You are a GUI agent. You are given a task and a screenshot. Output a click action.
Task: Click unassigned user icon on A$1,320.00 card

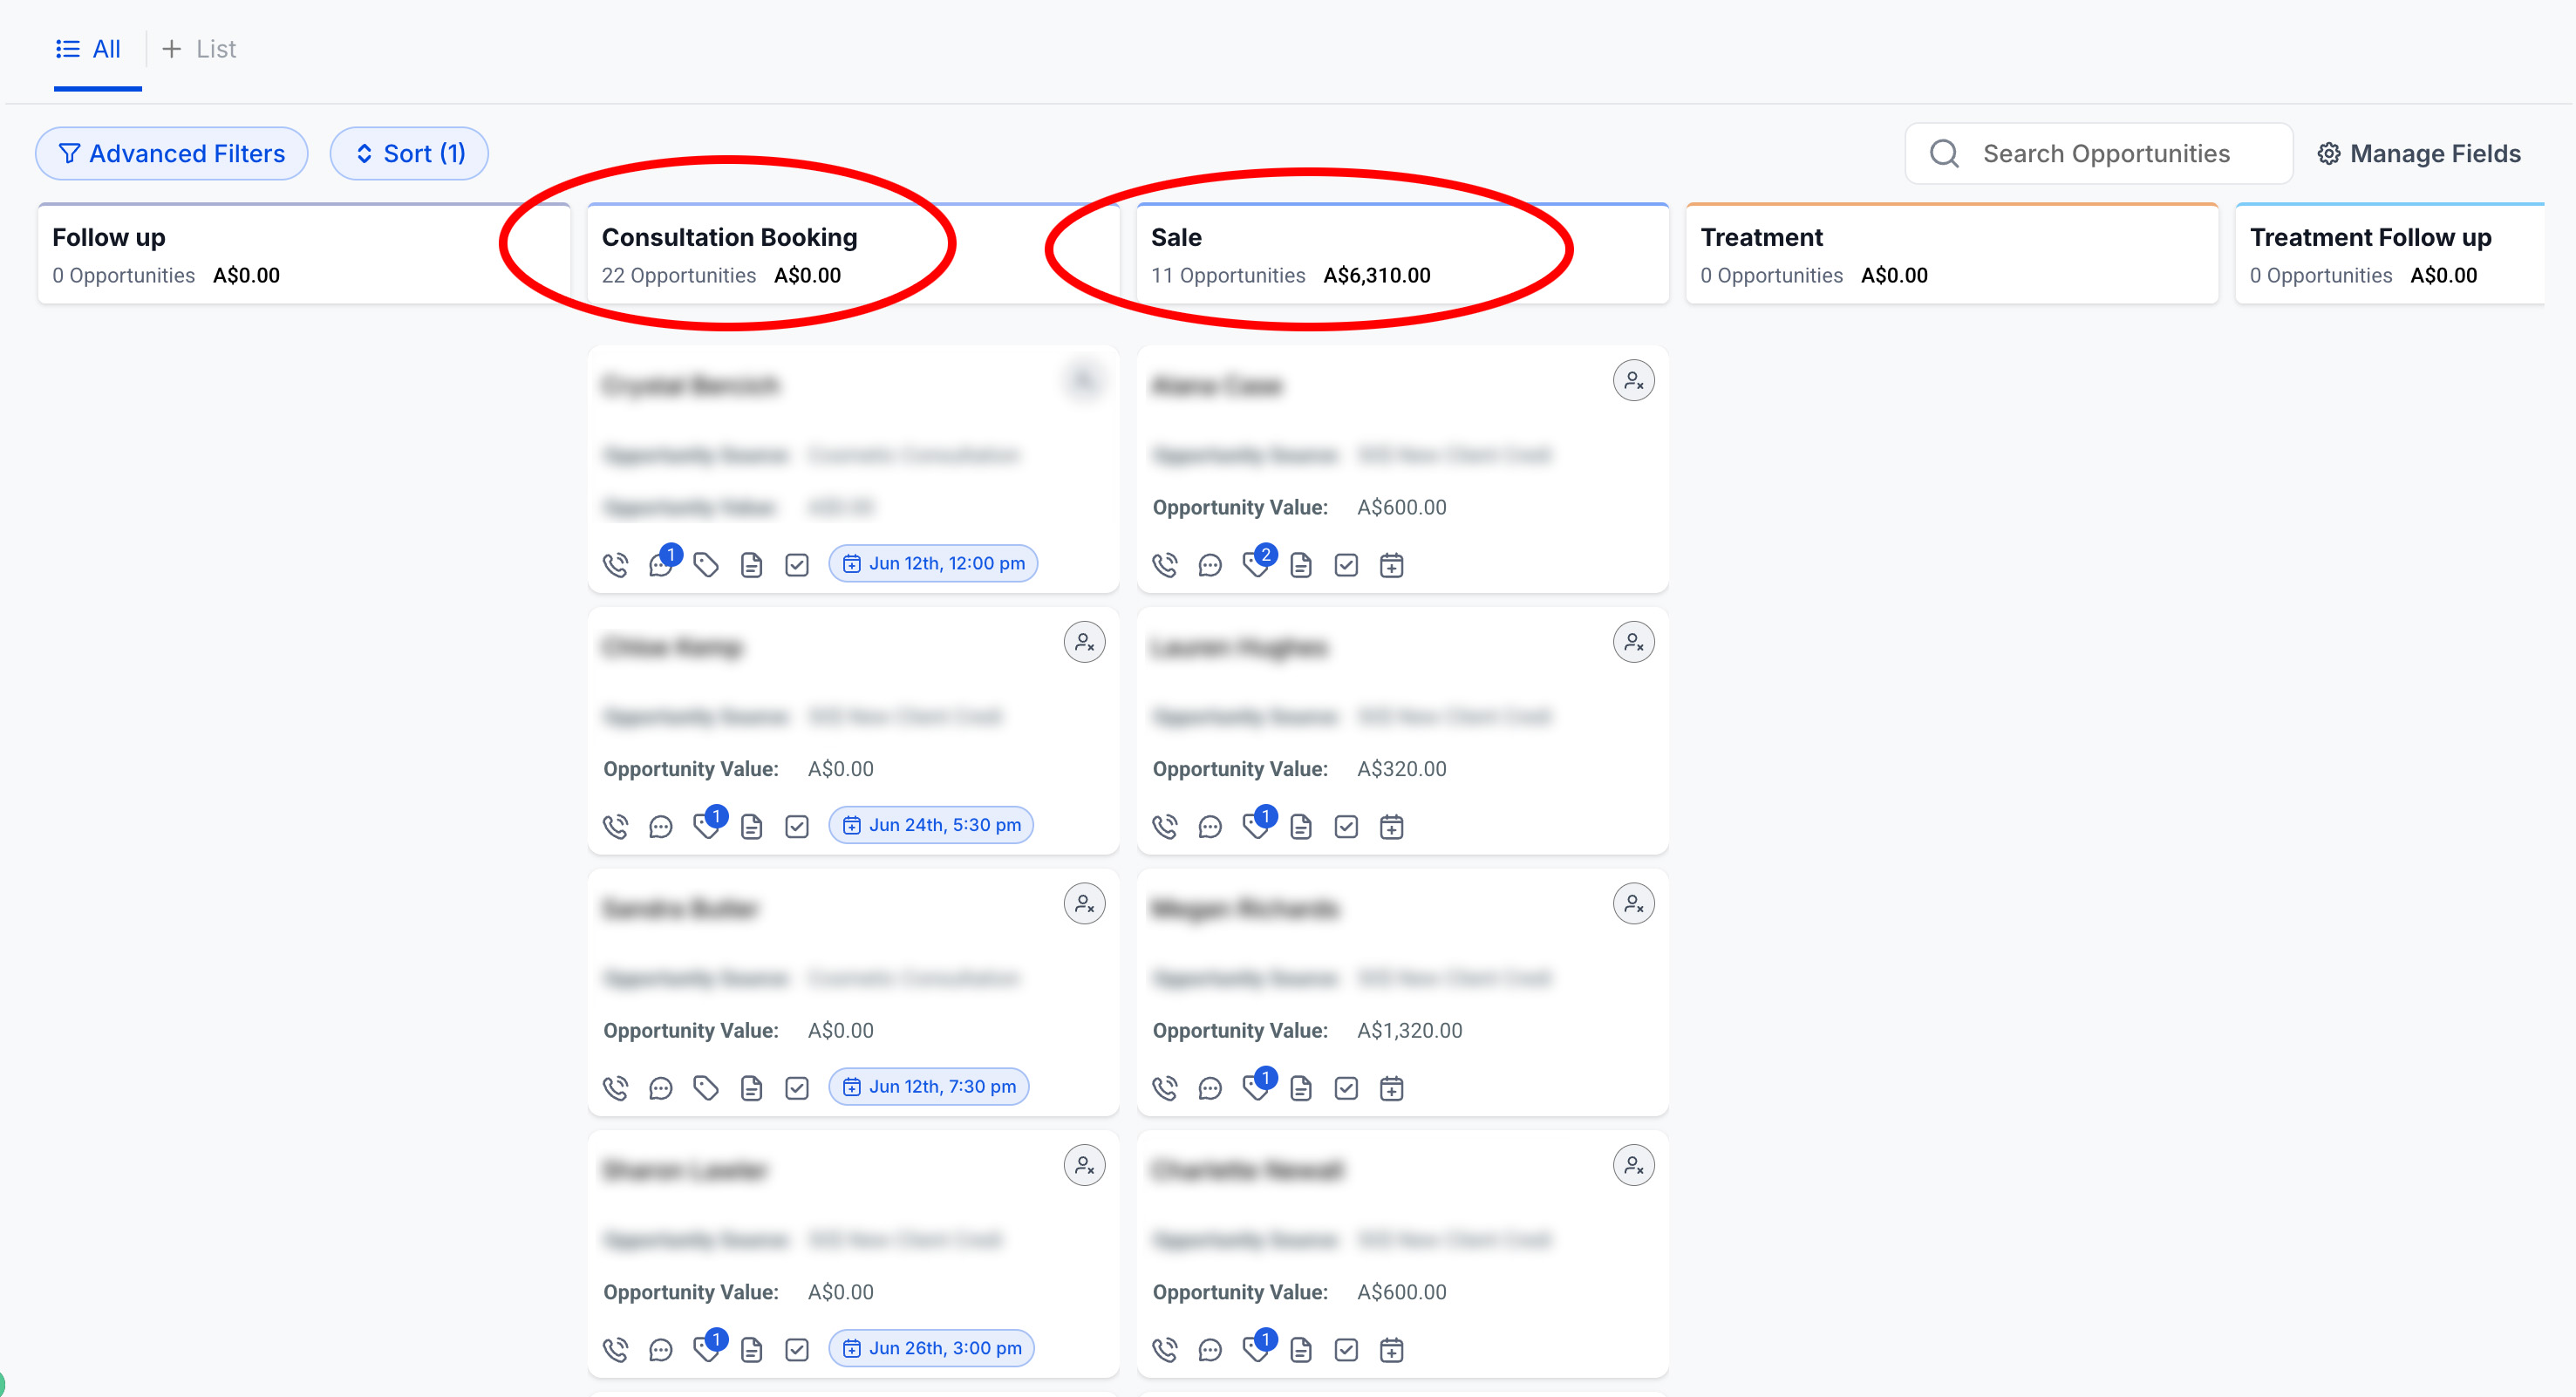point(1633,904)
